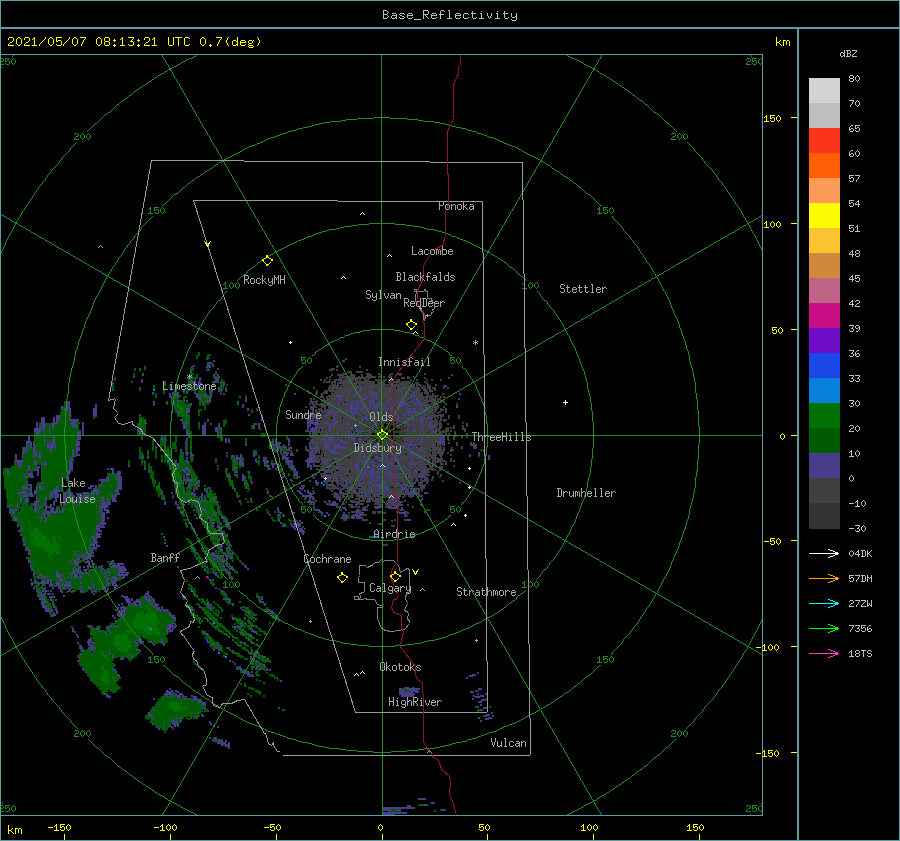Click the white 04DK arrow icon
Image resolution: width=900 pixels, height=841 pixels.
click(x=824, y=554)
